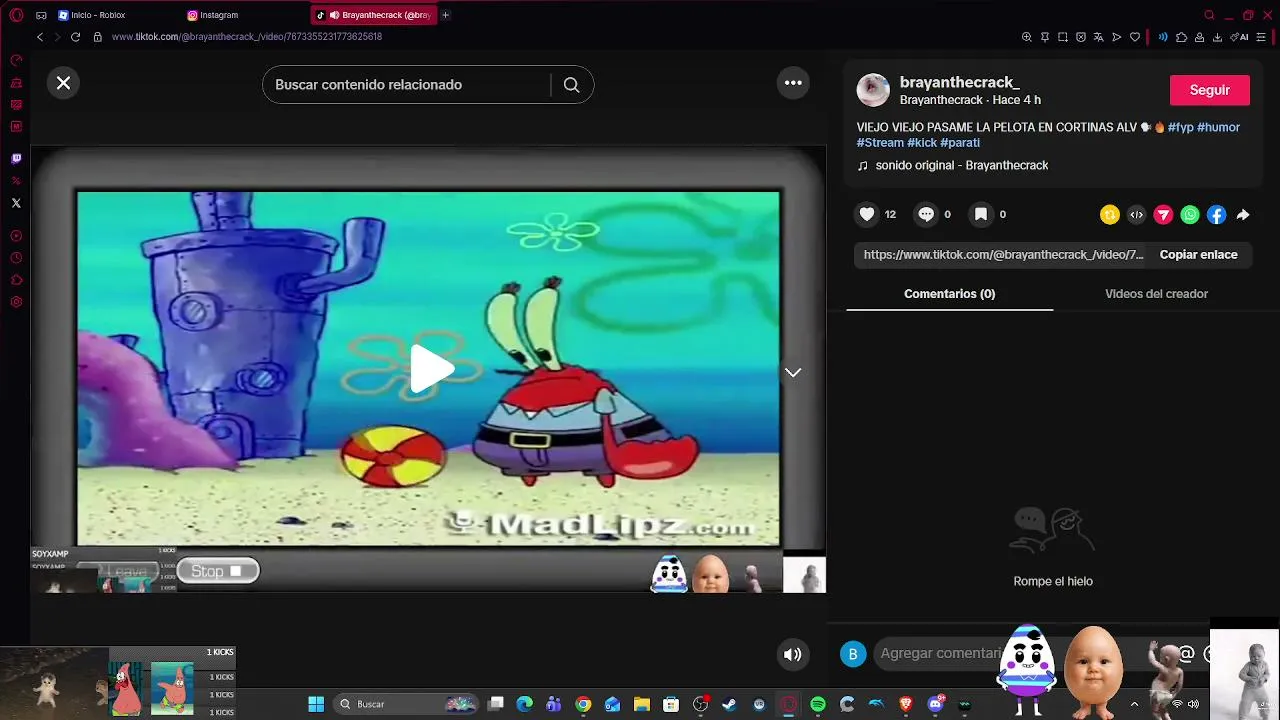This screenshot has height=720, width=1280.
Task: Open the browser downloads icon
Action: (x=1217, y=37)
